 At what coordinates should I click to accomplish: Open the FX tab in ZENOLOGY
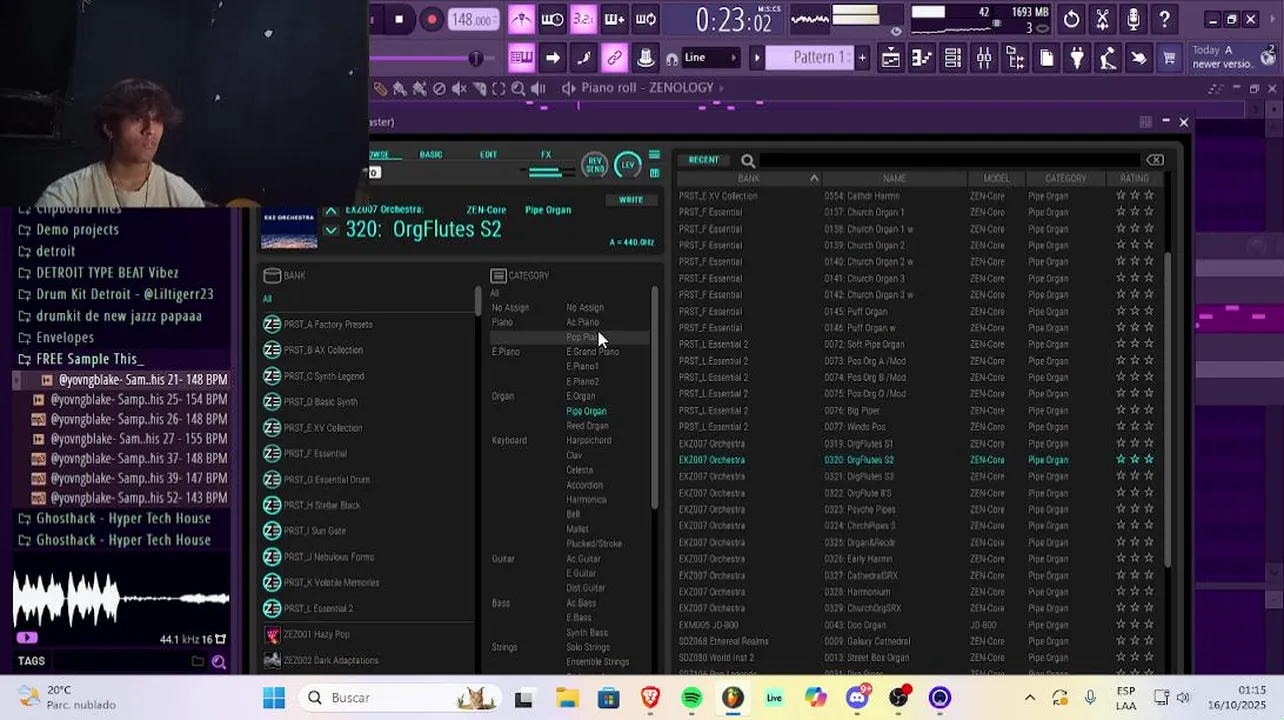point(546,154)
